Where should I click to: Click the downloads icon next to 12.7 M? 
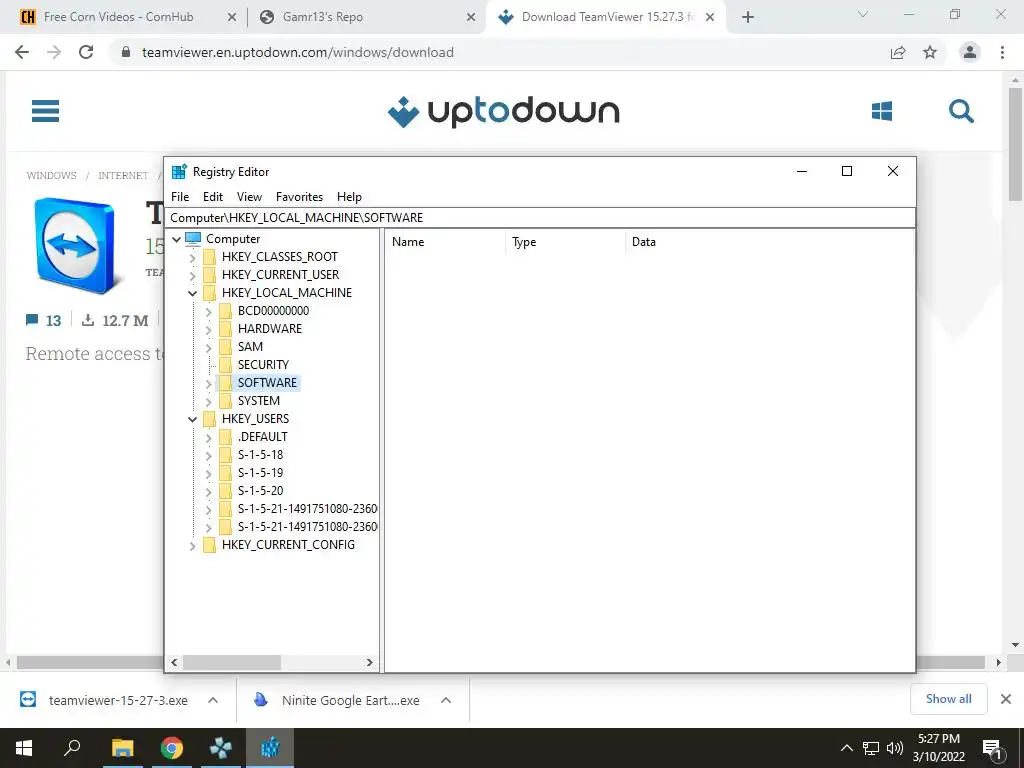pos(88,320)
